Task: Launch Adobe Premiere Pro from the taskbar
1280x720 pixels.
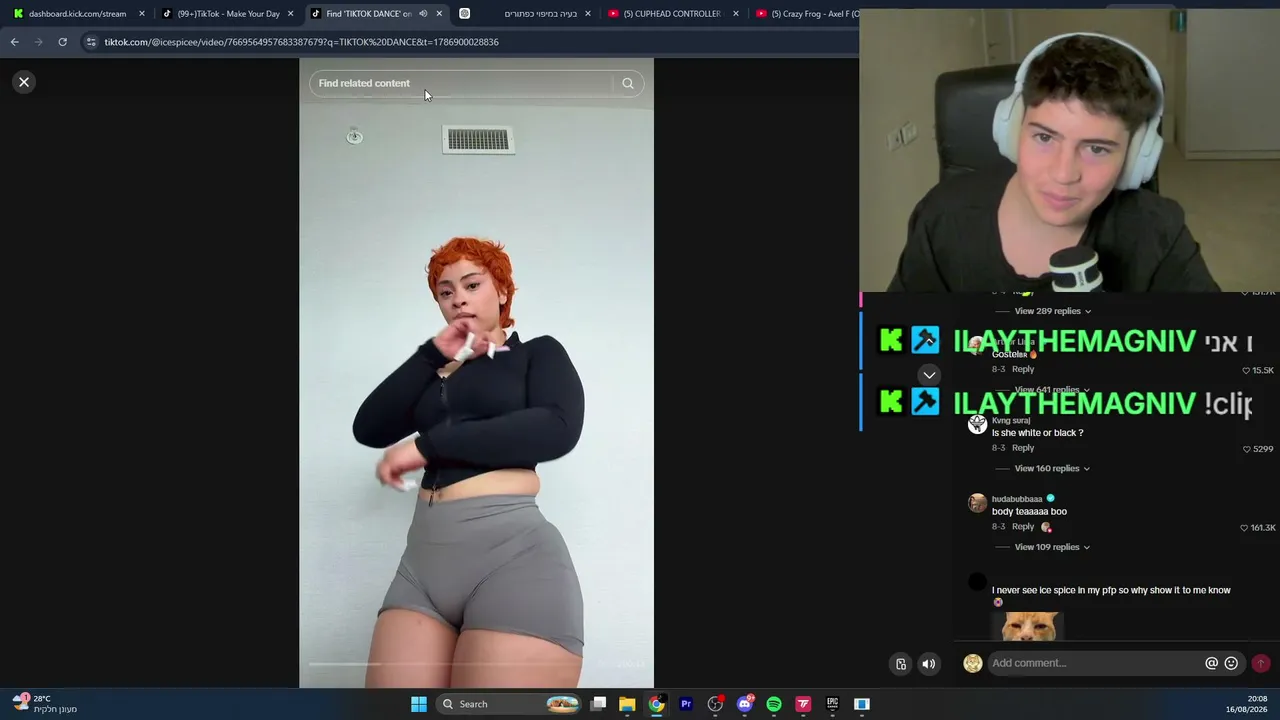Action: [686, 704]
